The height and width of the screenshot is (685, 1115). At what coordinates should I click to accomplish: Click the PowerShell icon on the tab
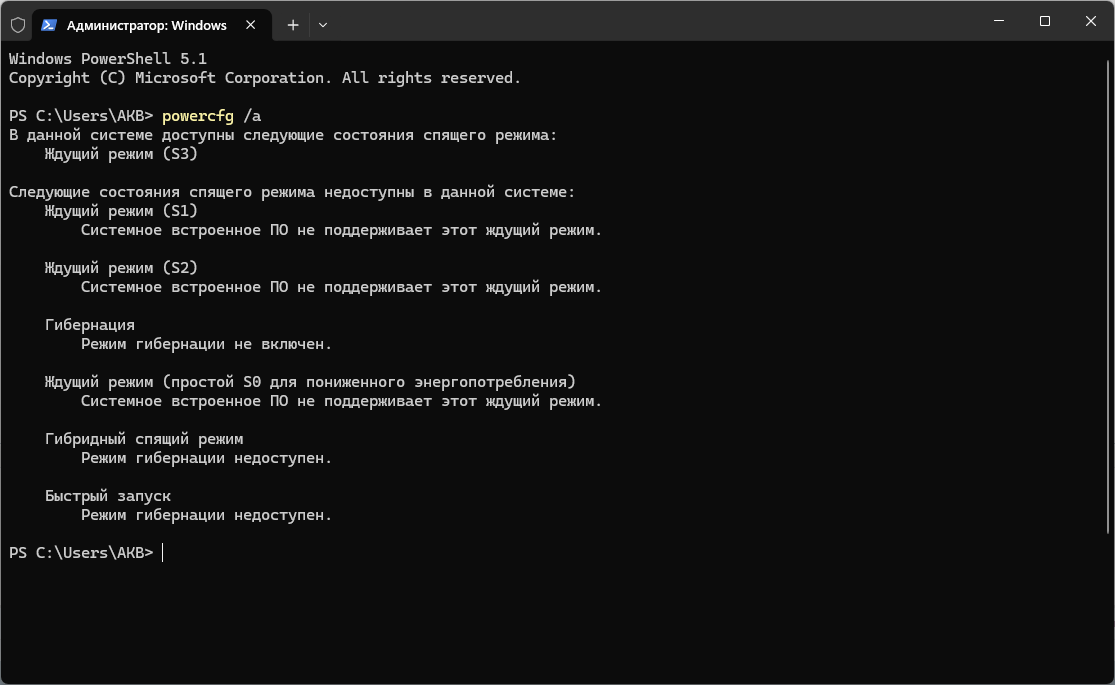pyautogui.click(x=48, y=25)
